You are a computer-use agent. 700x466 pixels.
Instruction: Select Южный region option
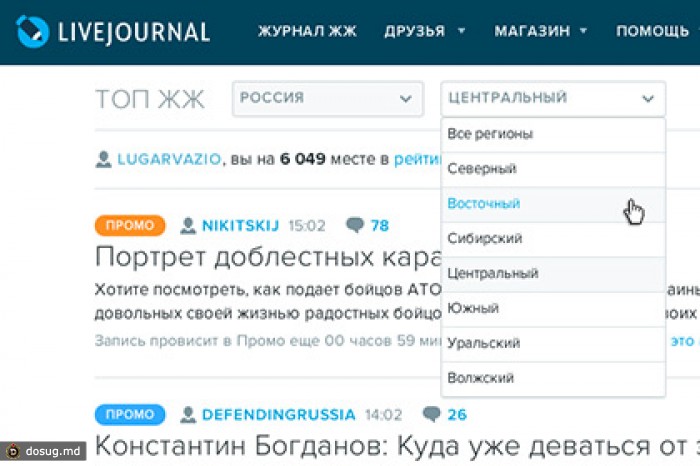click(553, 308)
